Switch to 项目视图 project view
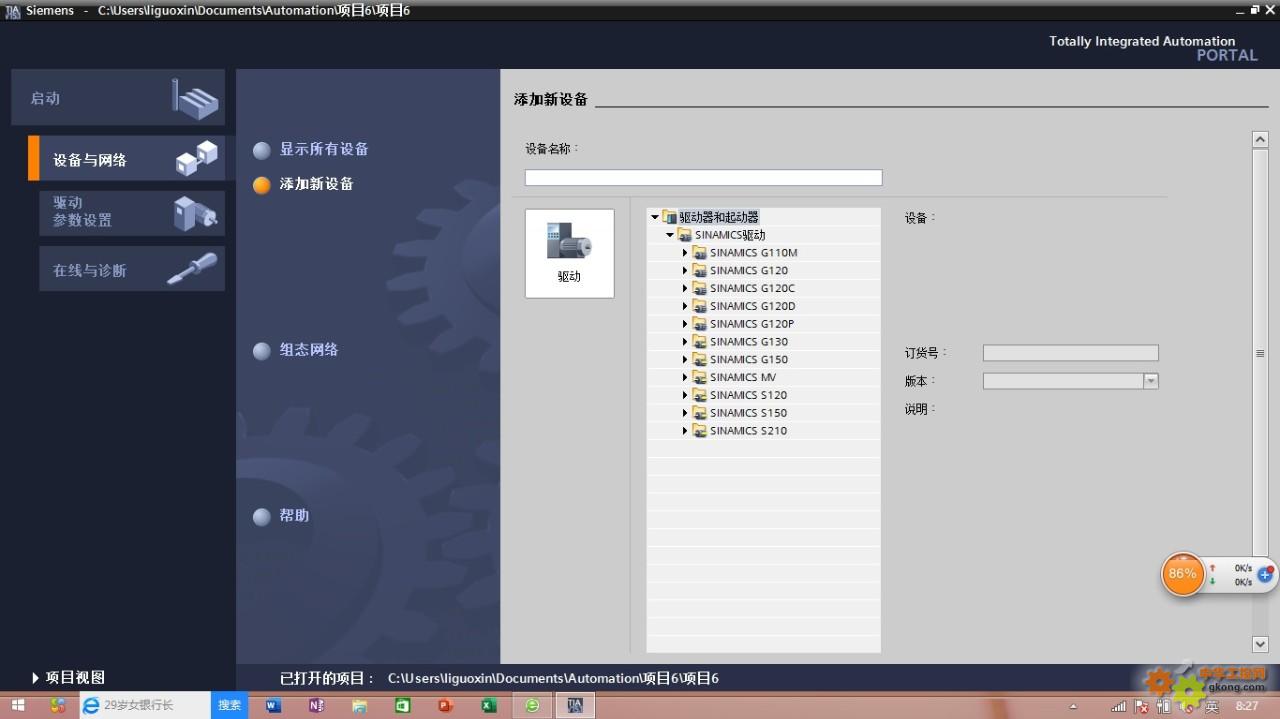Viewport: 1280px width, 719px height. click(x=70, y=678)
